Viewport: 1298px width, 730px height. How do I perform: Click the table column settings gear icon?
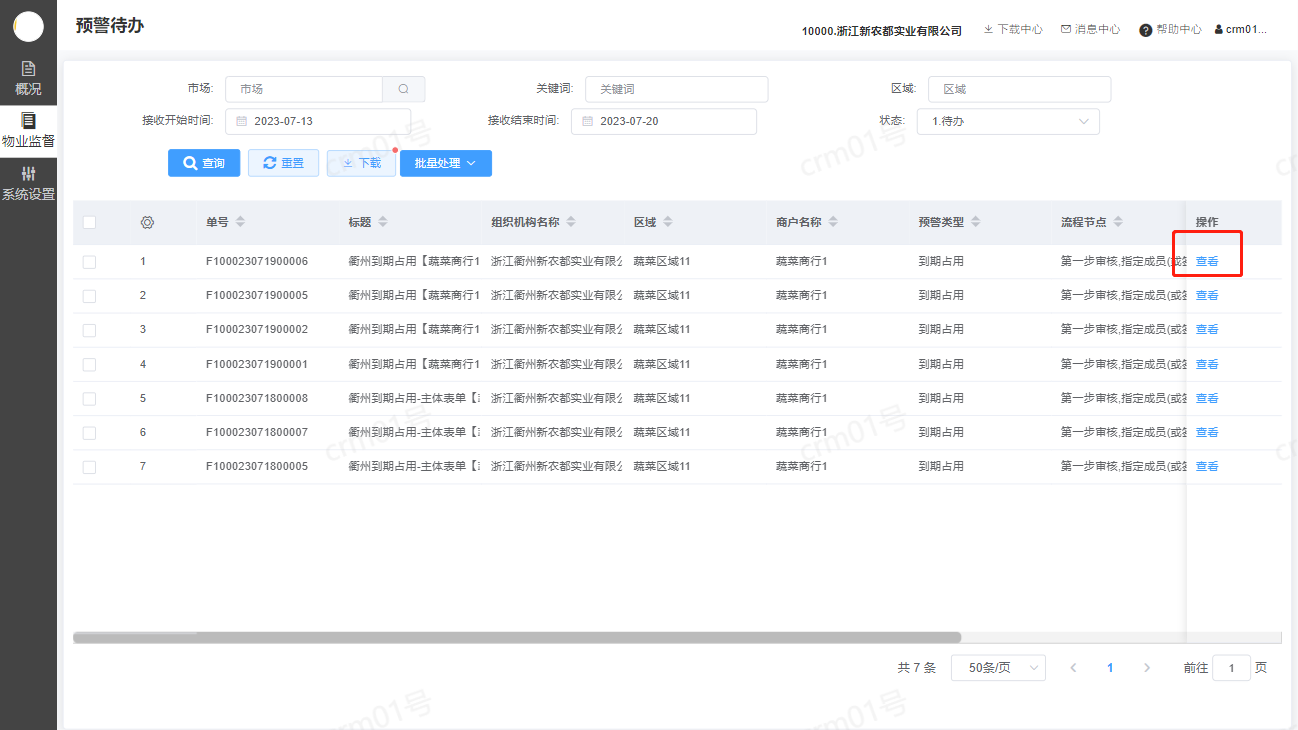147,222
